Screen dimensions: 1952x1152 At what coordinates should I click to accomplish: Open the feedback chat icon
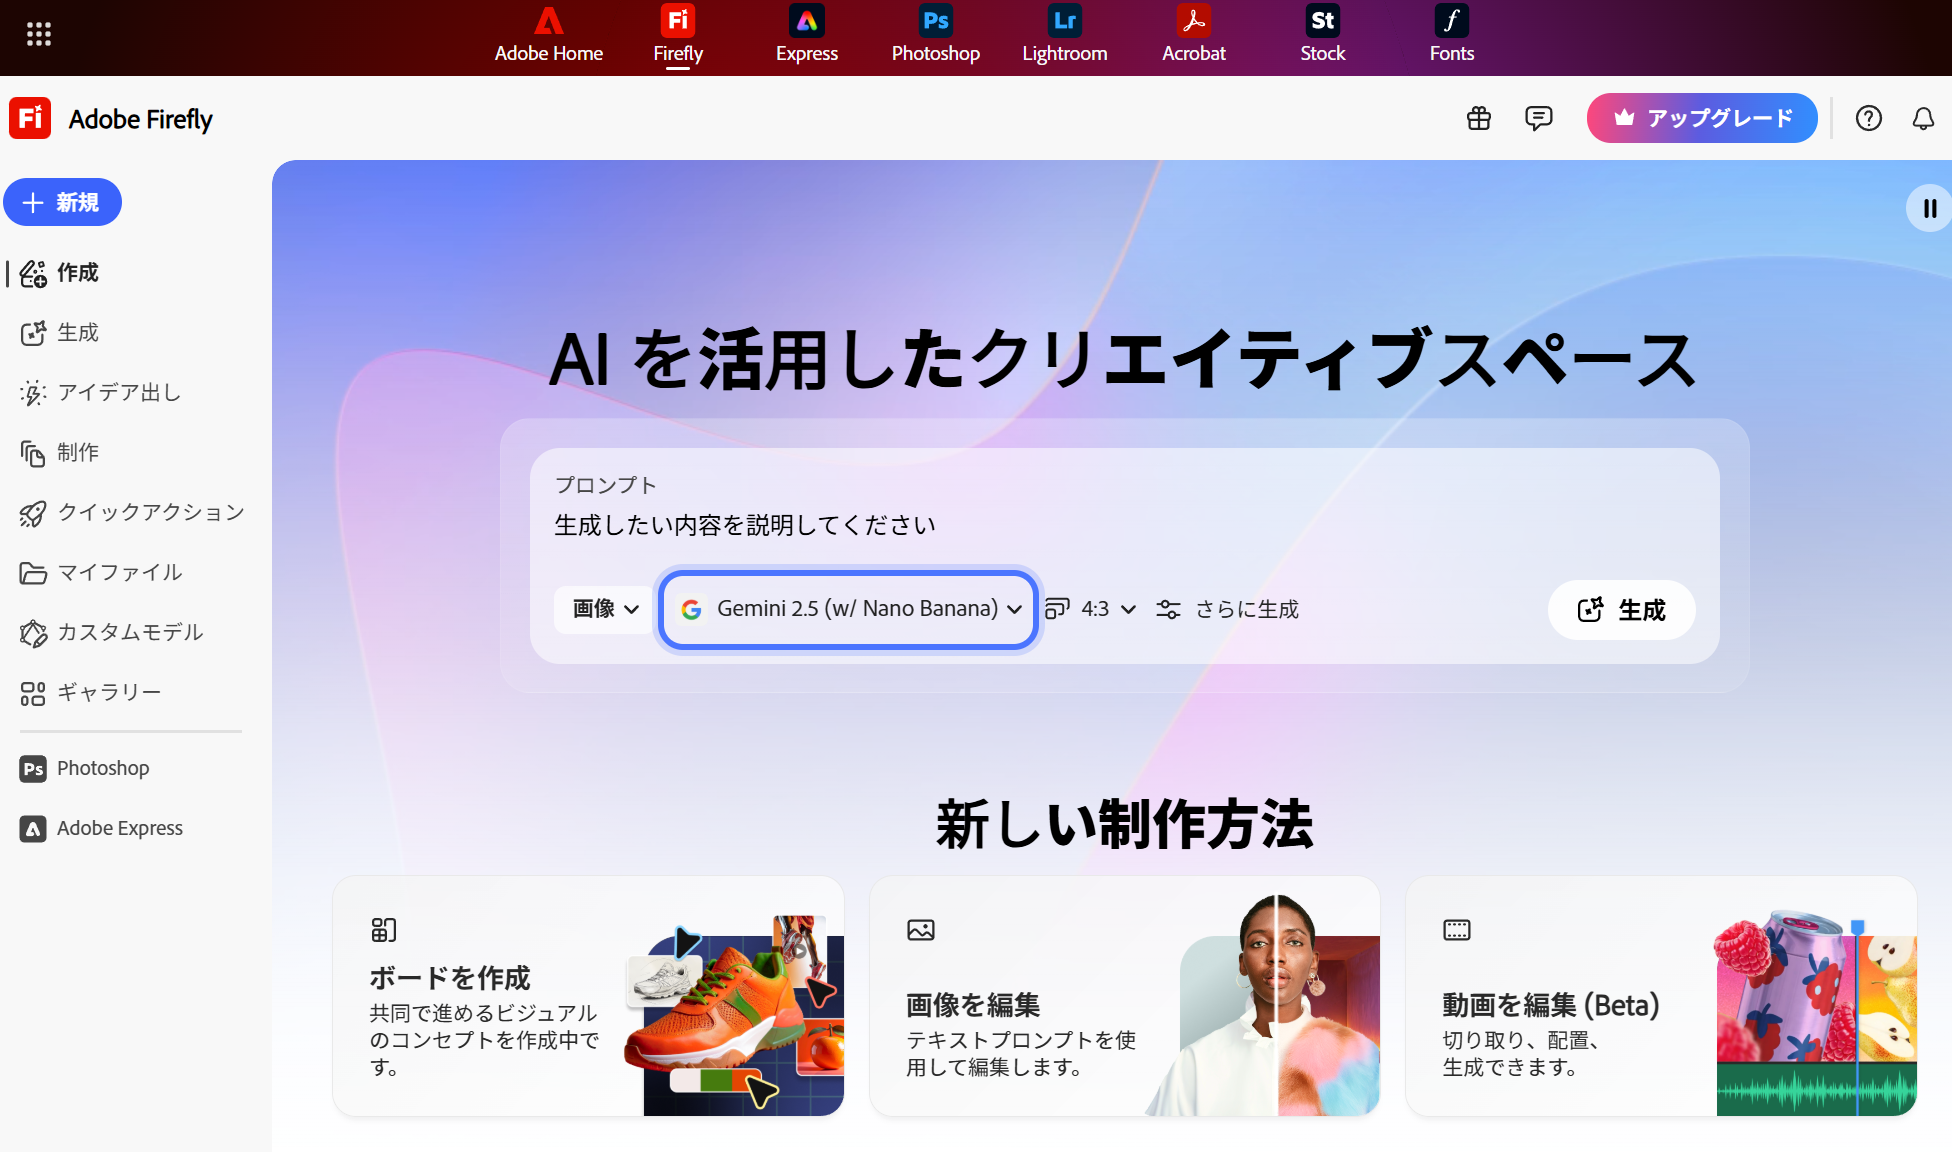1539,118
